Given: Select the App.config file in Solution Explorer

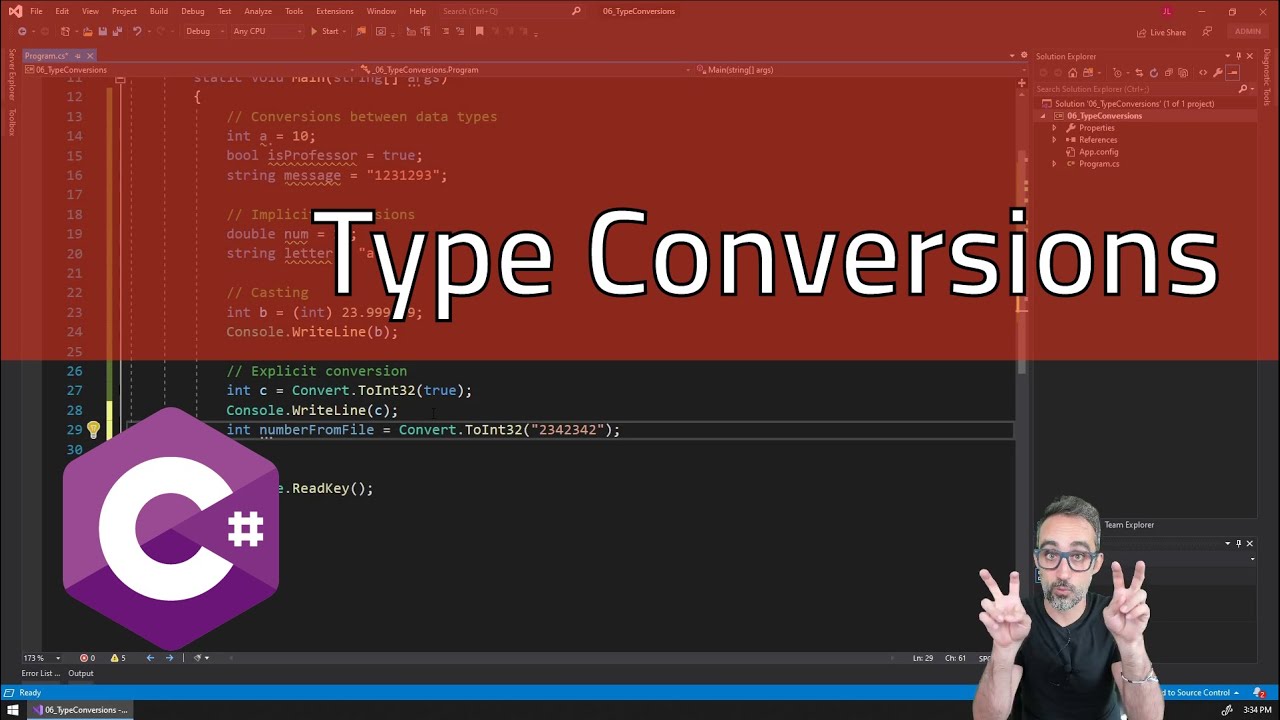Looking at the screenshot, I should pos(1098,152).
